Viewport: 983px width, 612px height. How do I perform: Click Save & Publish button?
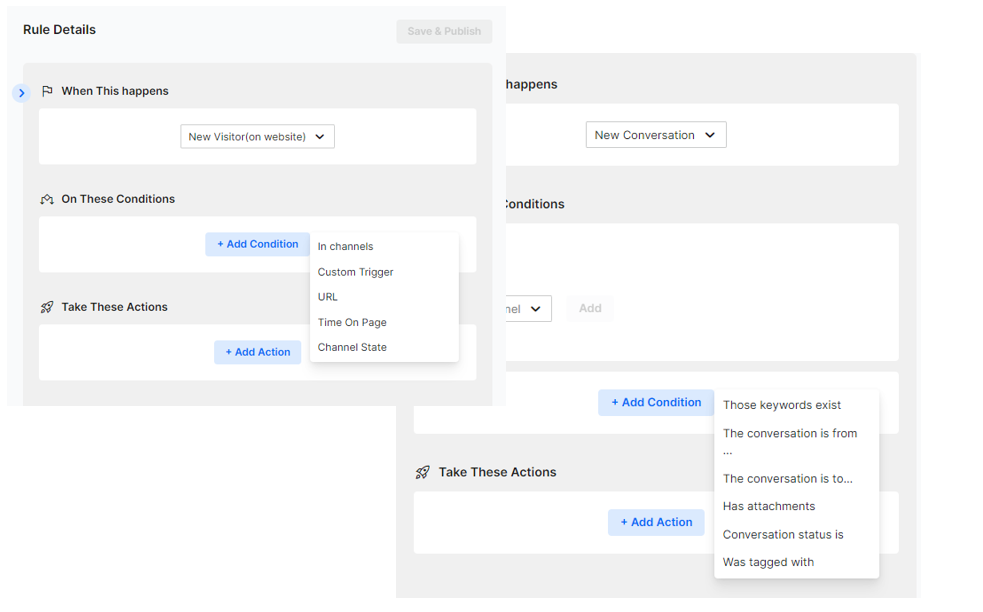444,31
